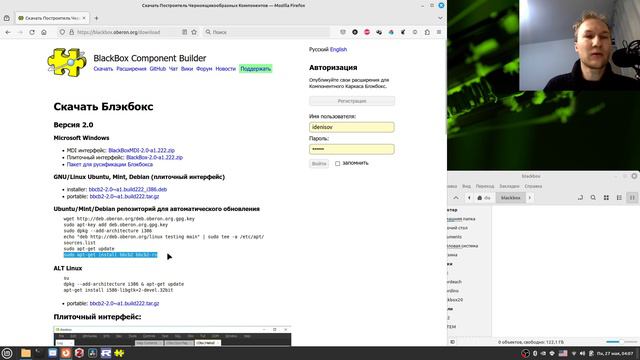This screenshot has height=360, width=640.
Task: Switch site language to English
Action: (338, 49)
